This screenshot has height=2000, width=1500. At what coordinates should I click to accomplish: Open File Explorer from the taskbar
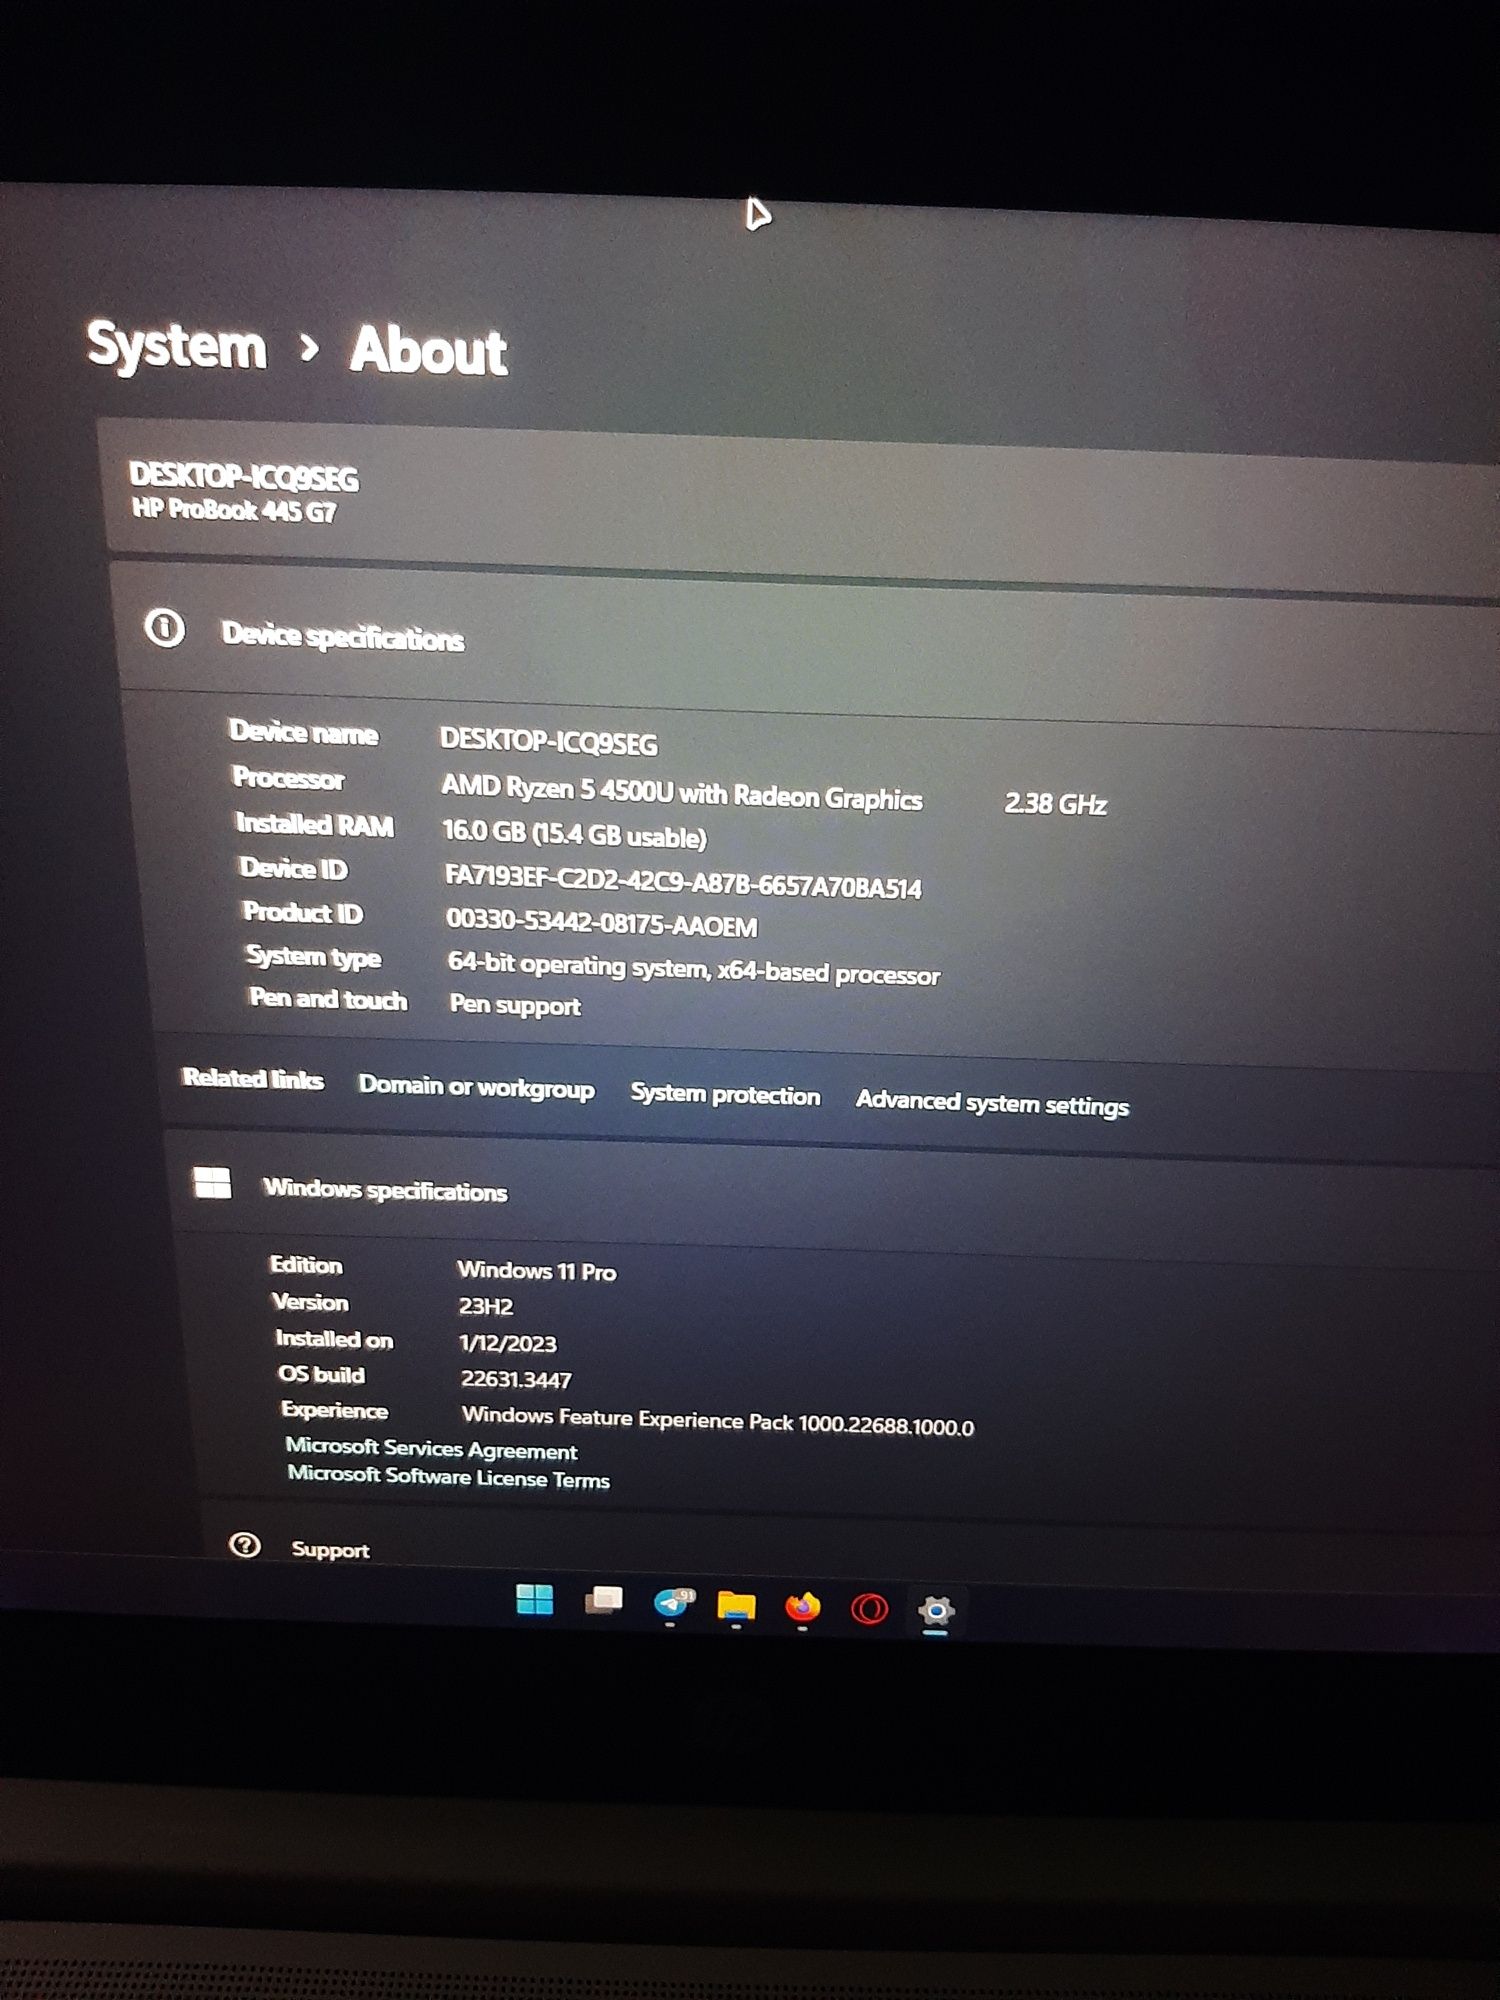pos(736,1606)
